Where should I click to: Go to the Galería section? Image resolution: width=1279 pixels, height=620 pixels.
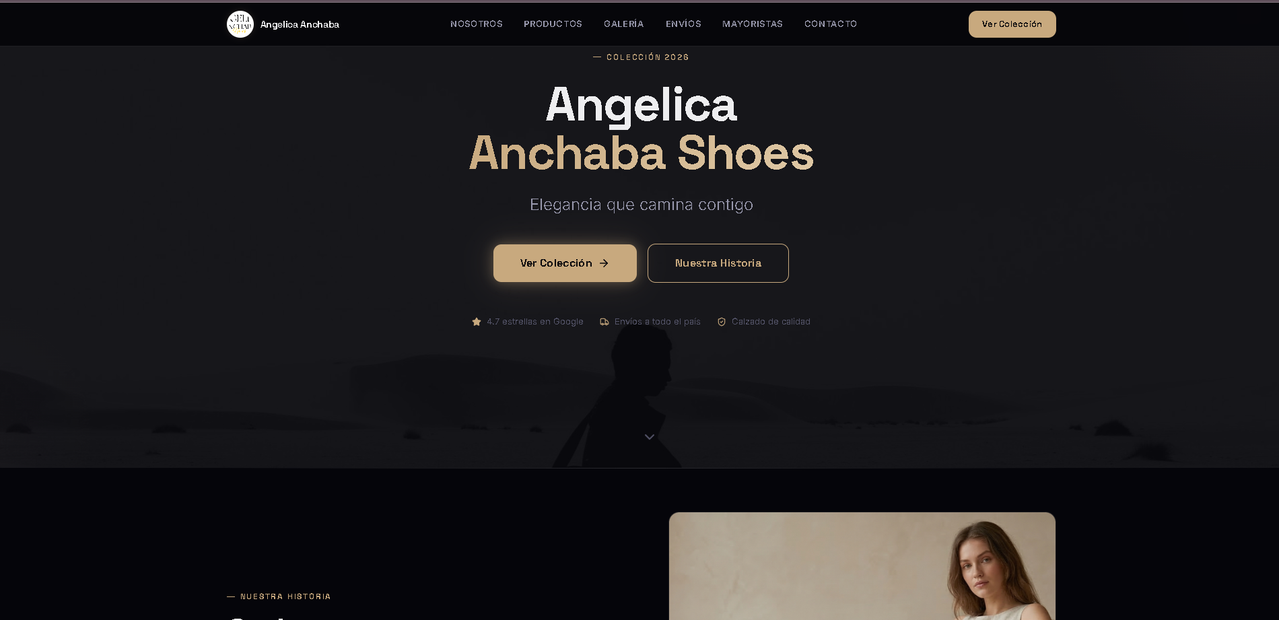[x=624, y=24]
